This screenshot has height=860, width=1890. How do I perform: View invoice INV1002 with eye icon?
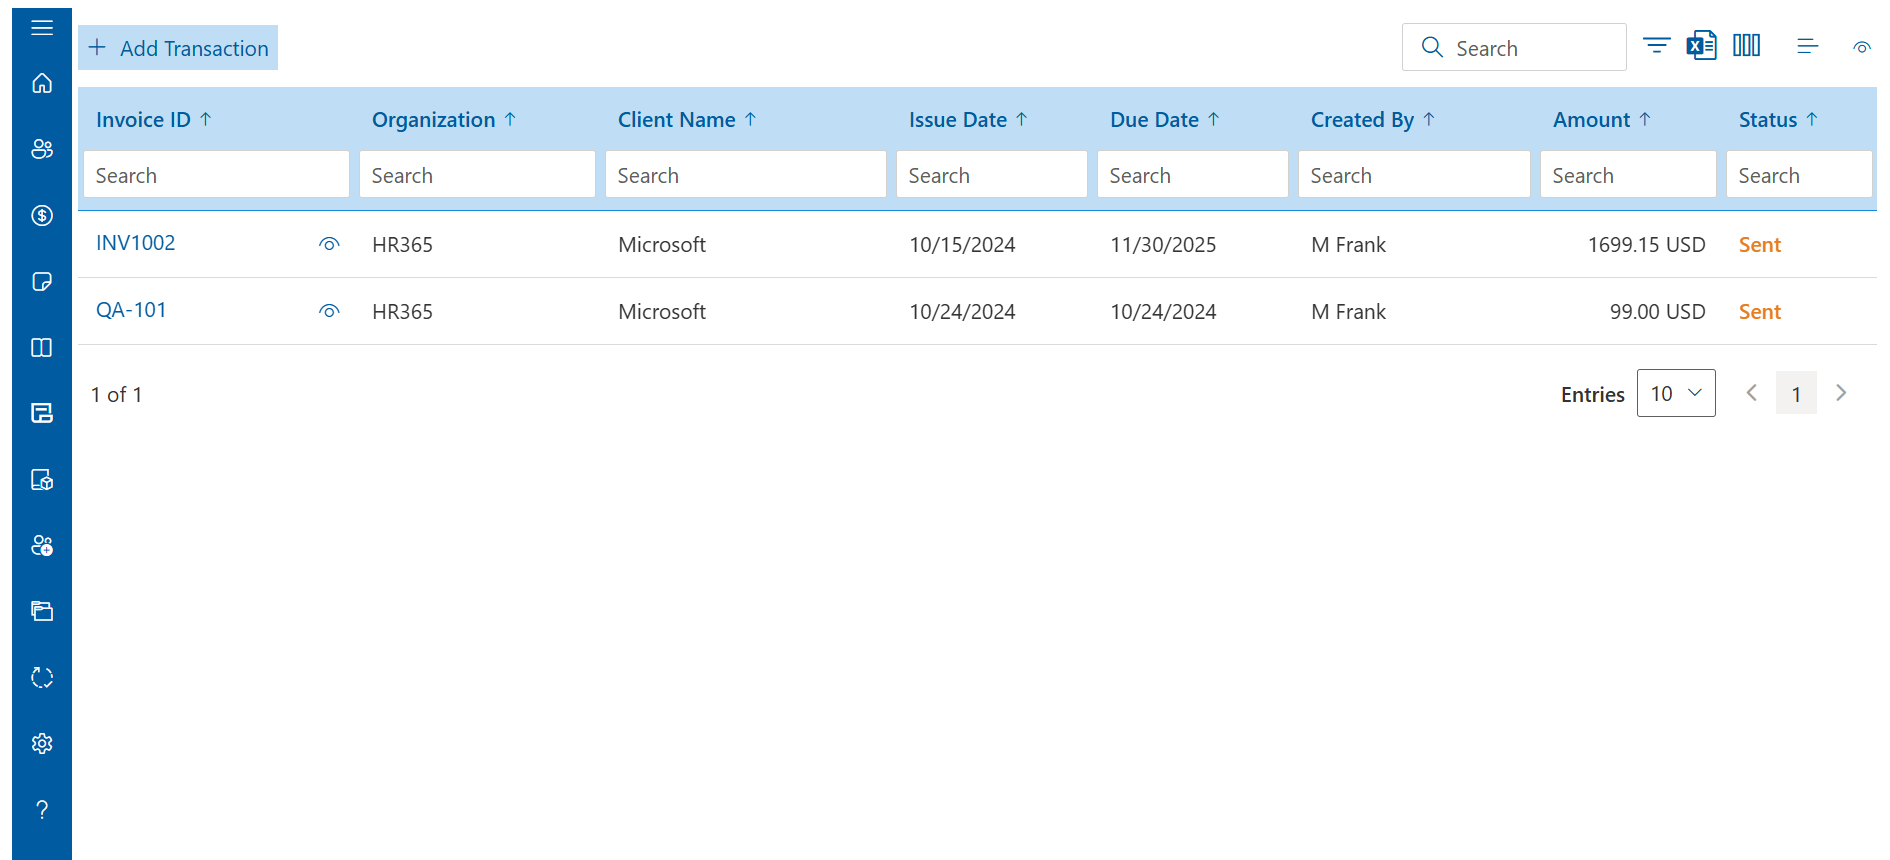pyautogui.click(x=329, y=244)
